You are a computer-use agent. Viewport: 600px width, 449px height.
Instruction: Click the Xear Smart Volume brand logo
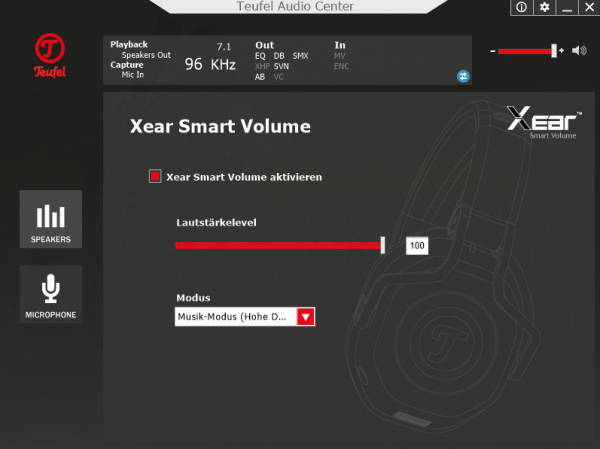[x=544, y=122]
